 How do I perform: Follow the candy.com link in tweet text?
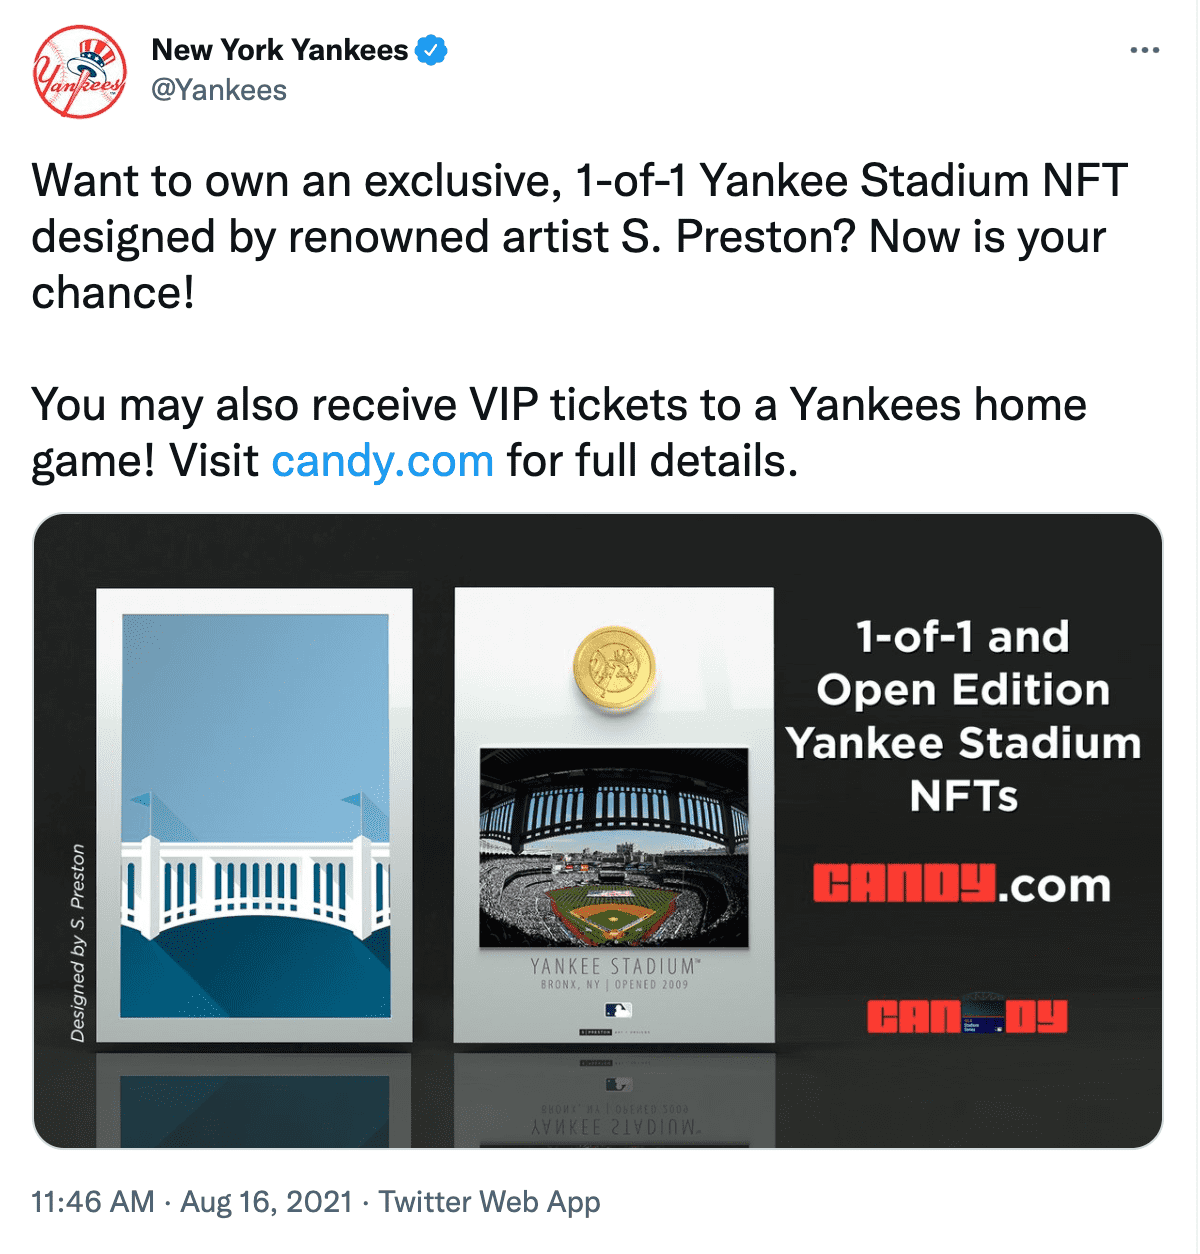(x=382, y=461)
